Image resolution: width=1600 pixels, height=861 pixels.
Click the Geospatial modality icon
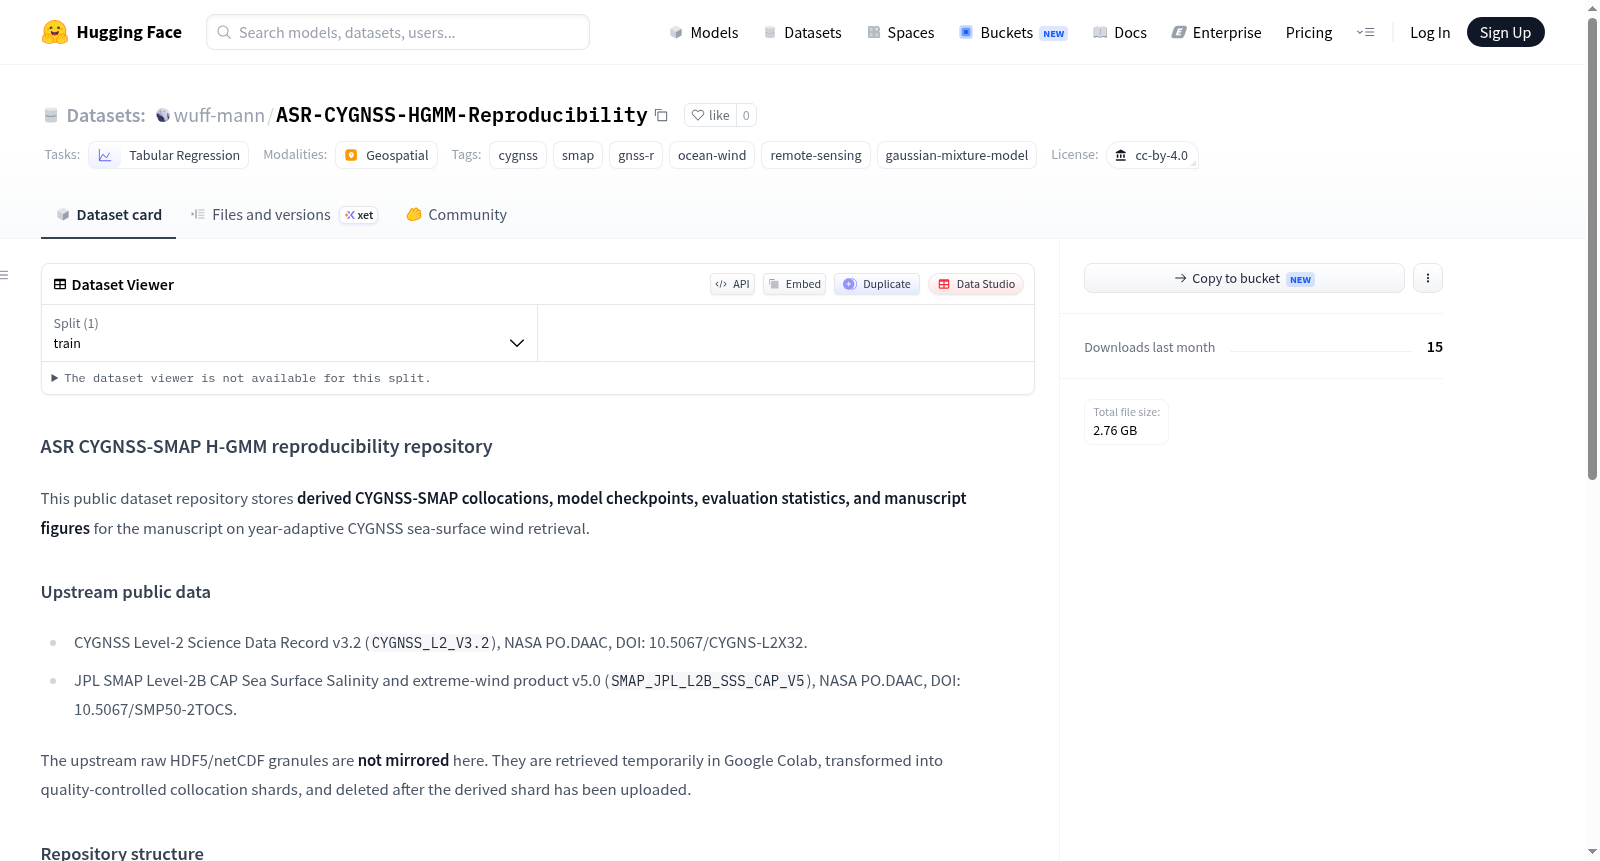[351, 155]
